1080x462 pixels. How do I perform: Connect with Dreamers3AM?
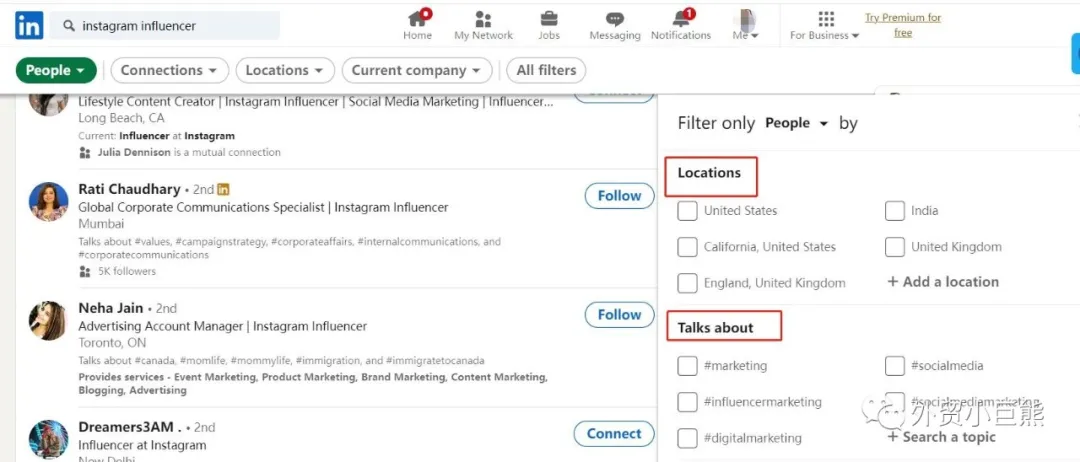(613, 434)
